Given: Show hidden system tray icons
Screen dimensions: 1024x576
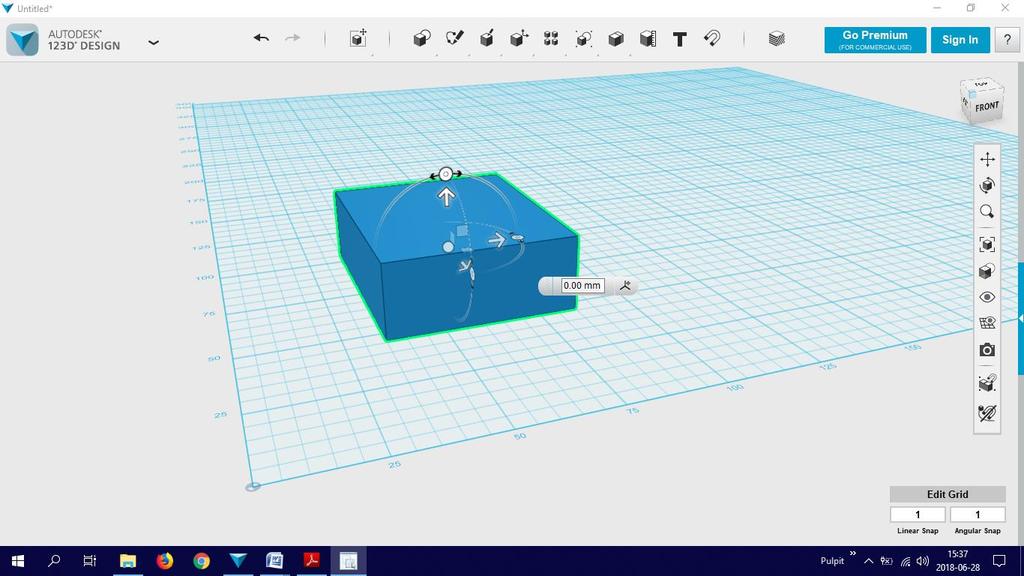Looking at the screenshot, I should 869,561.
